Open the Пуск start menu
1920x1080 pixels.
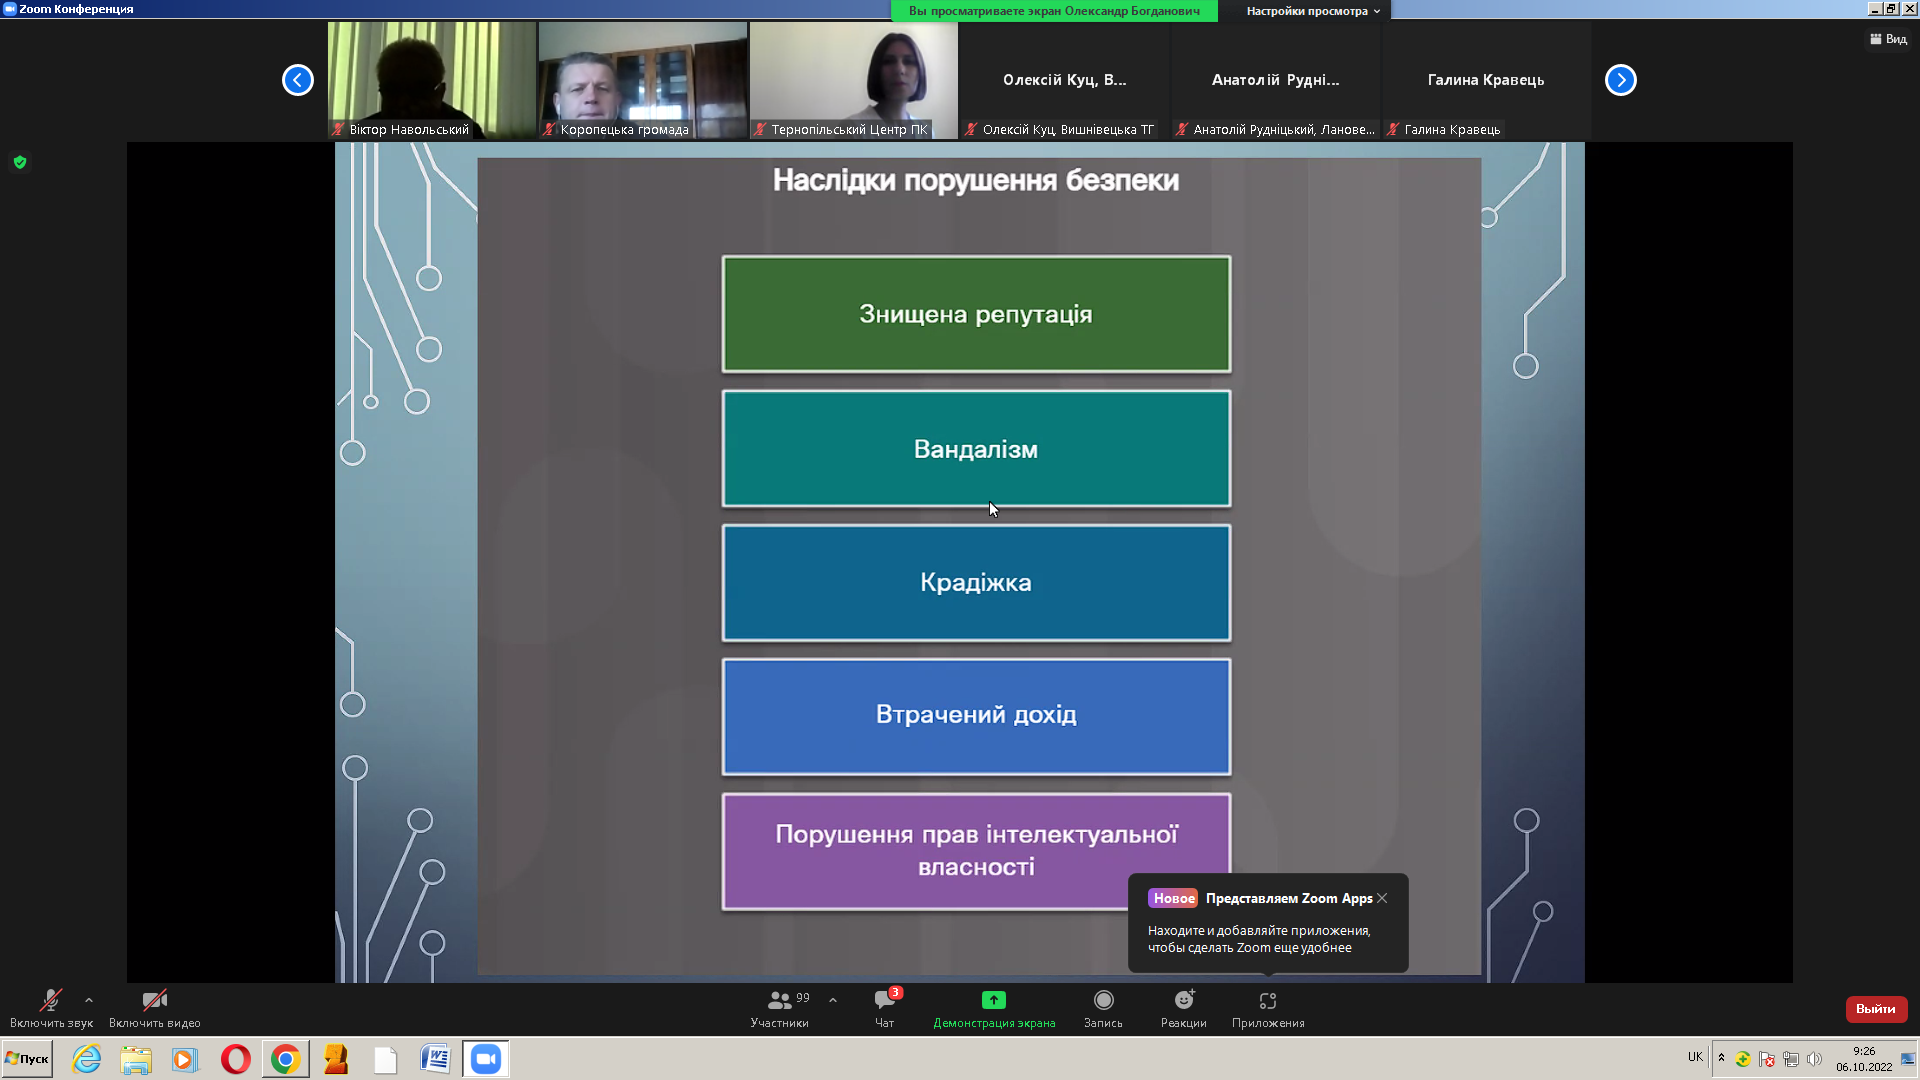coord(27,1059)
